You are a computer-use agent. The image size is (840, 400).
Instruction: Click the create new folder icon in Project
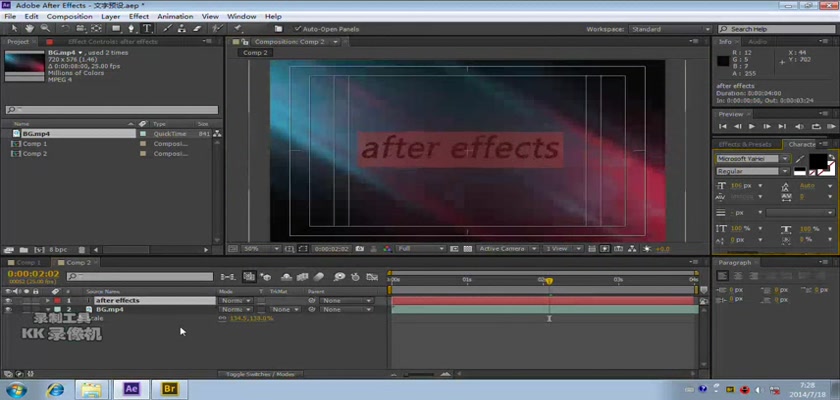[24, 250]
